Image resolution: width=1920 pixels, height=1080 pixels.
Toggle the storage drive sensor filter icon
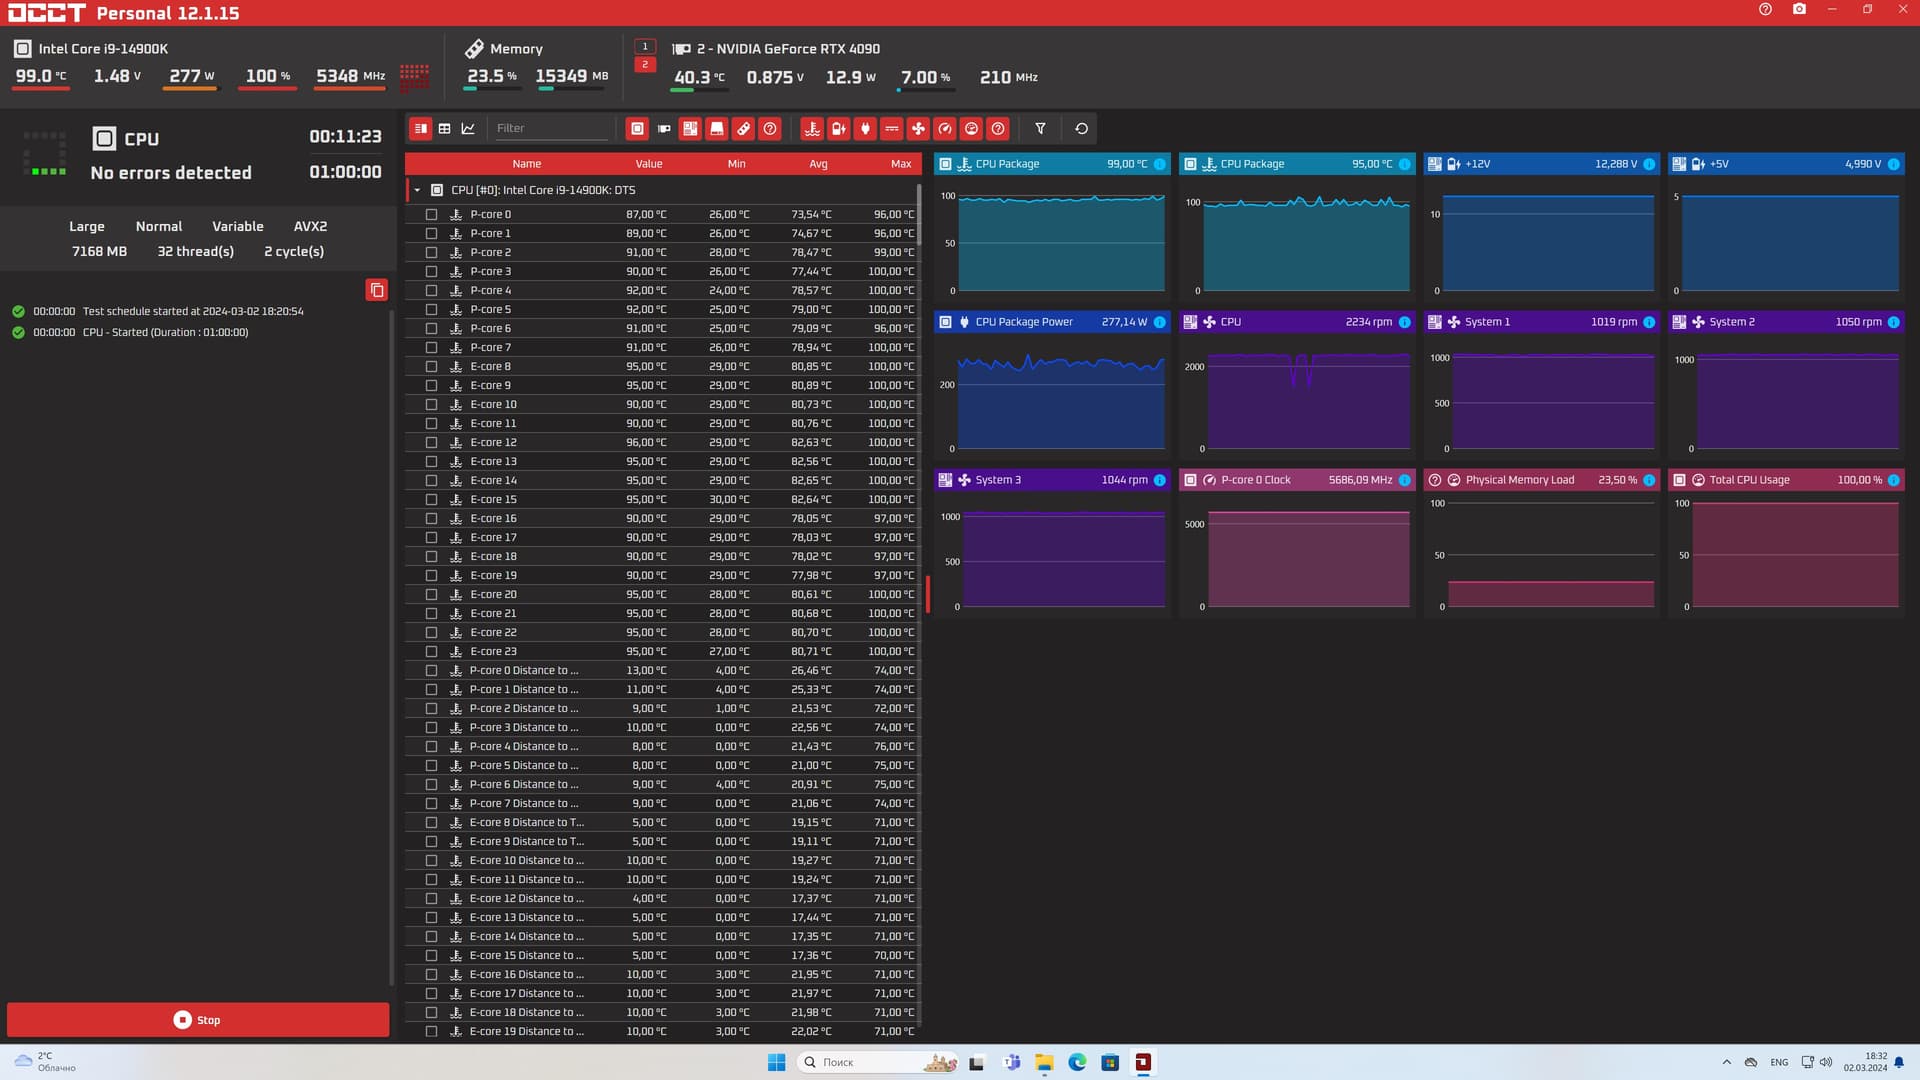(x=717, y=128)
